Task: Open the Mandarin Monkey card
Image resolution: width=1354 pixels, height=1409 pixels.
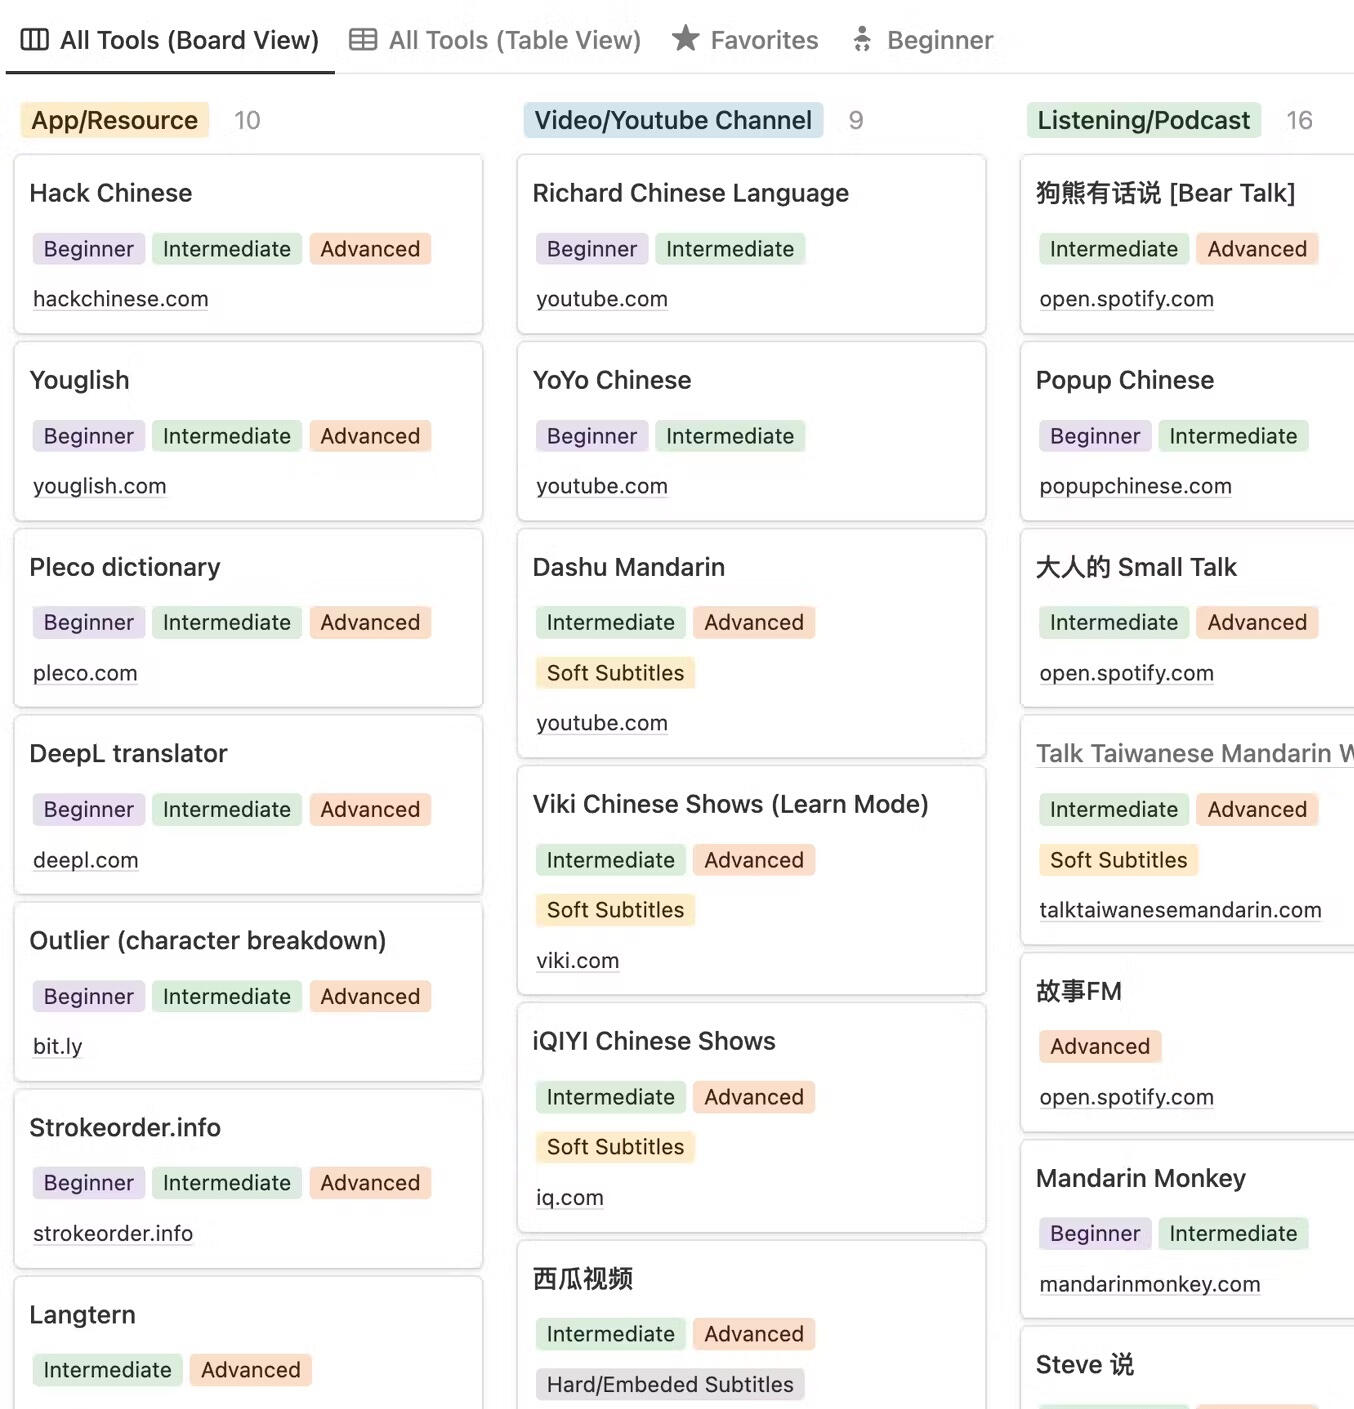Action: coord(1140,1178)
